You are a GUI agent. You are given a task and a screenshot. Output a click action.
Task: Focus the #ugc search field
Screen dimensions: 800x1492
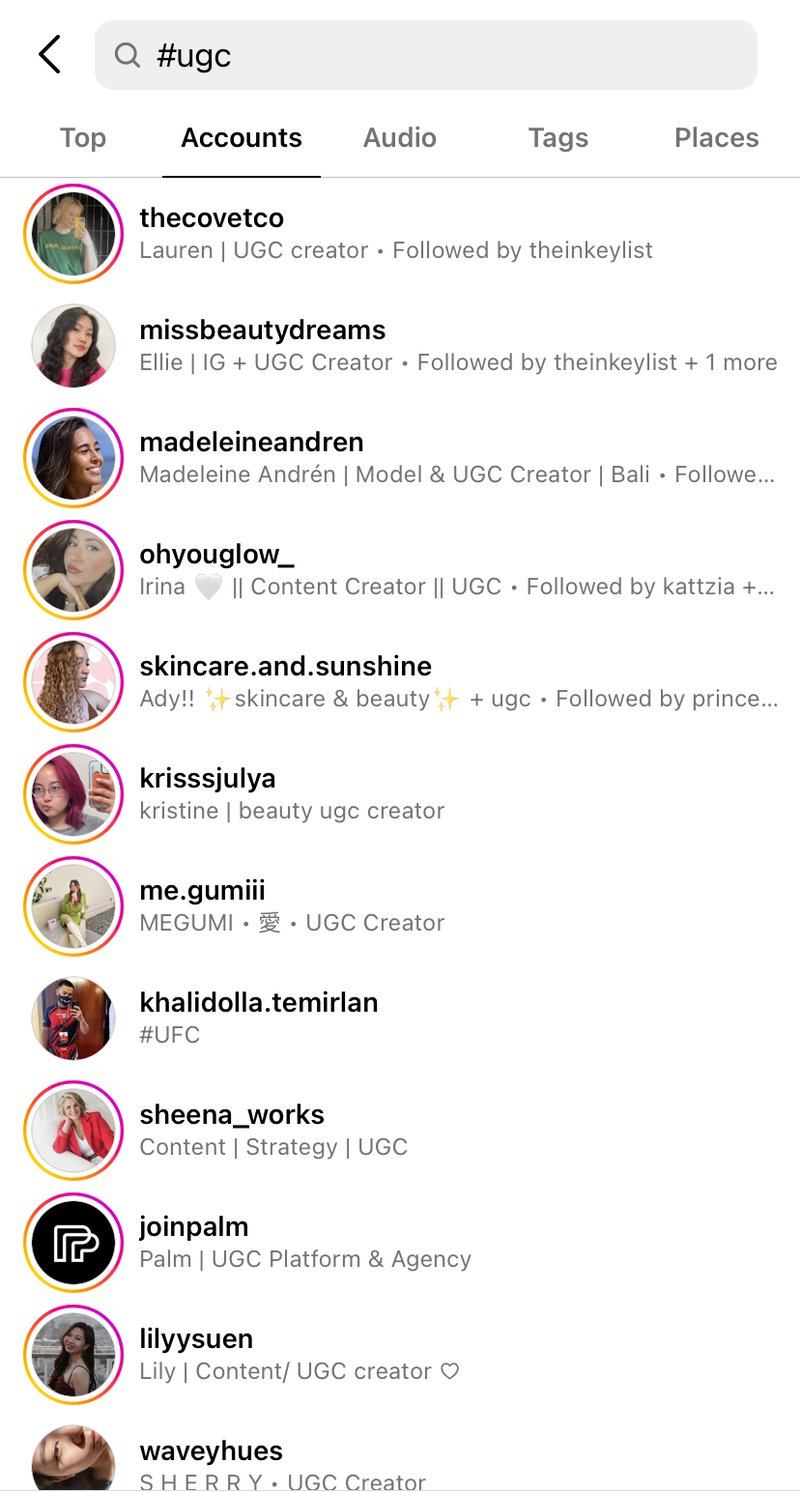point(426,55)
